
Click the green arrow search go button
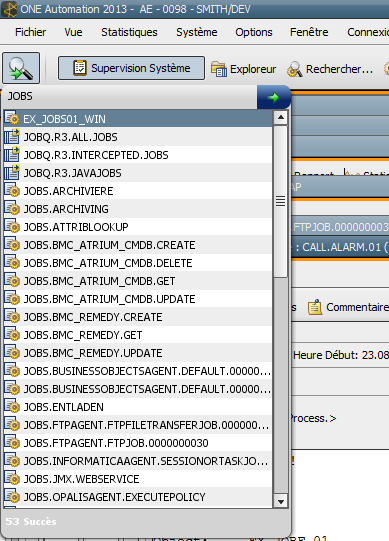point(274,97)
